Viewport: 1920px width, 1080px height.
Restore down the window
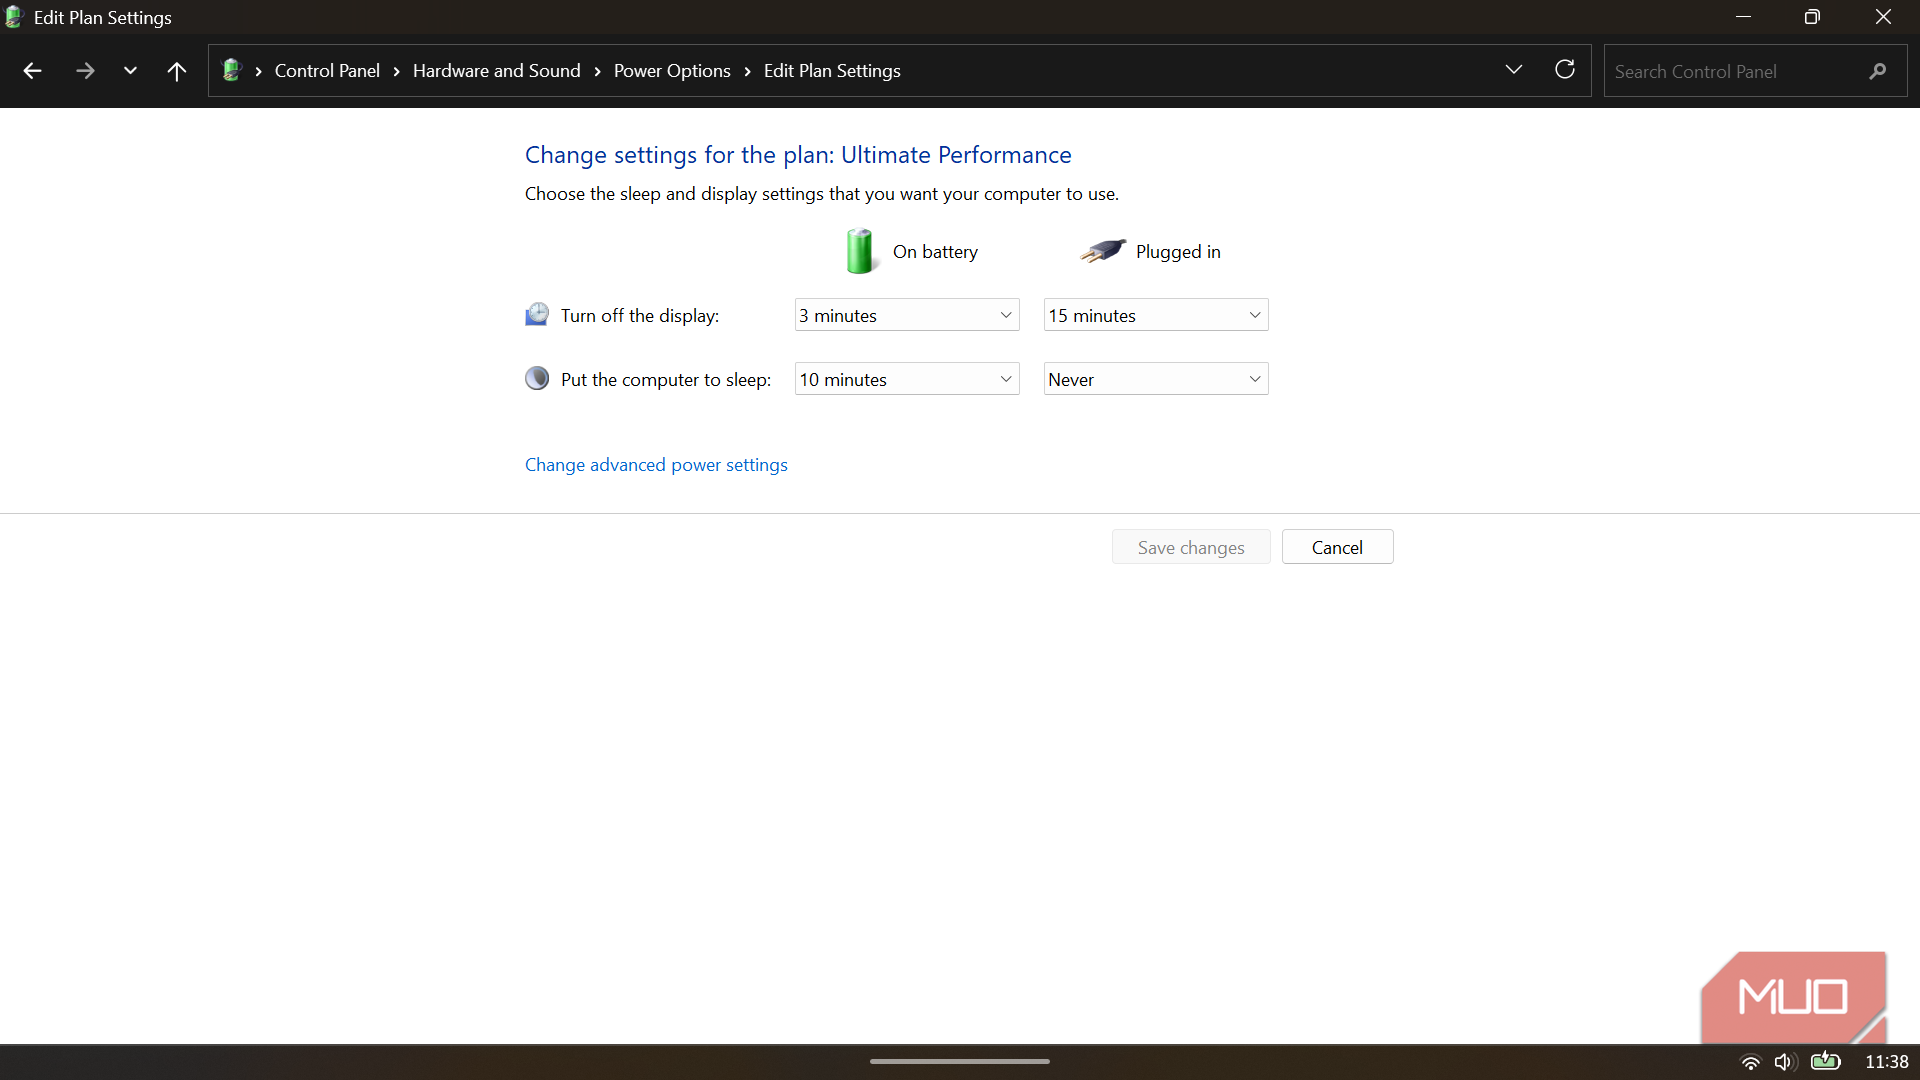point(1812,17)
